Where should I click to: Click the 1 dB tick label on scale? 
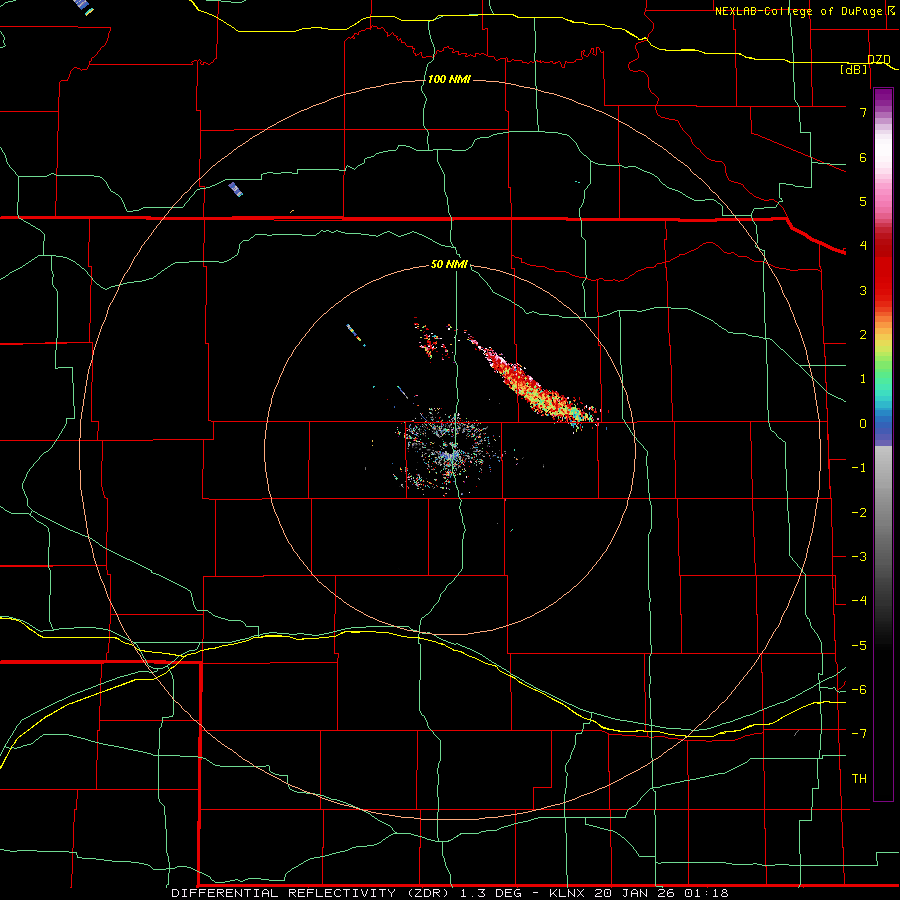pos(863,379)
